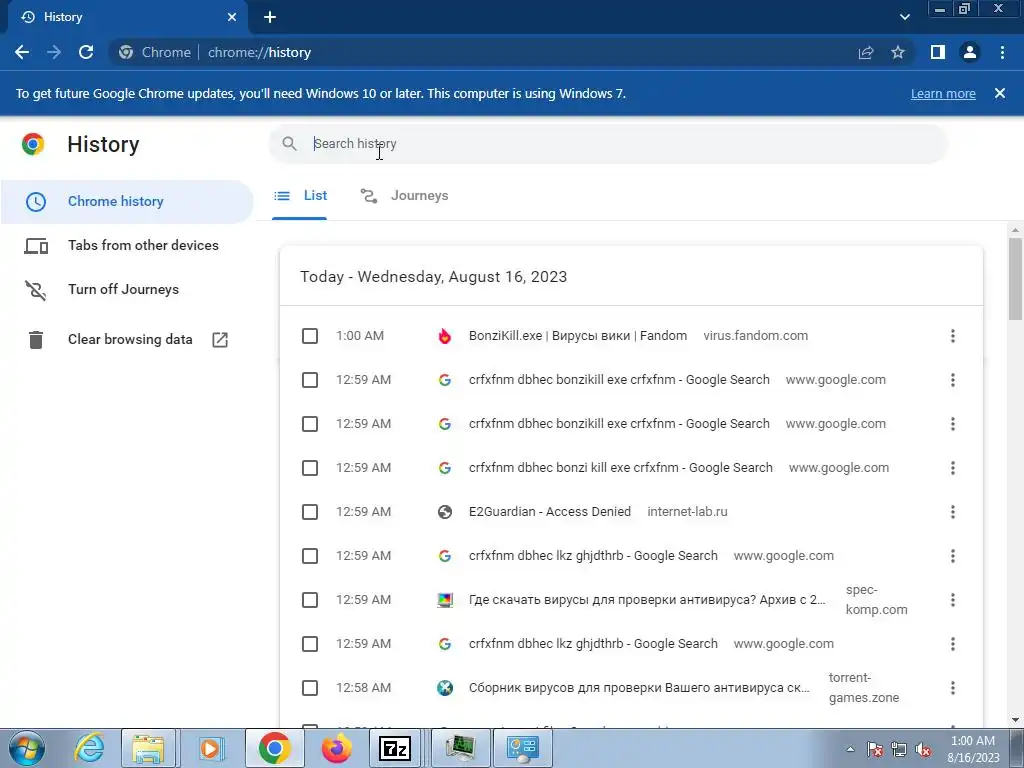Open the Windows Start menu
The height and width of the screenshot is (768, 1024).
(x=27, y=748)
